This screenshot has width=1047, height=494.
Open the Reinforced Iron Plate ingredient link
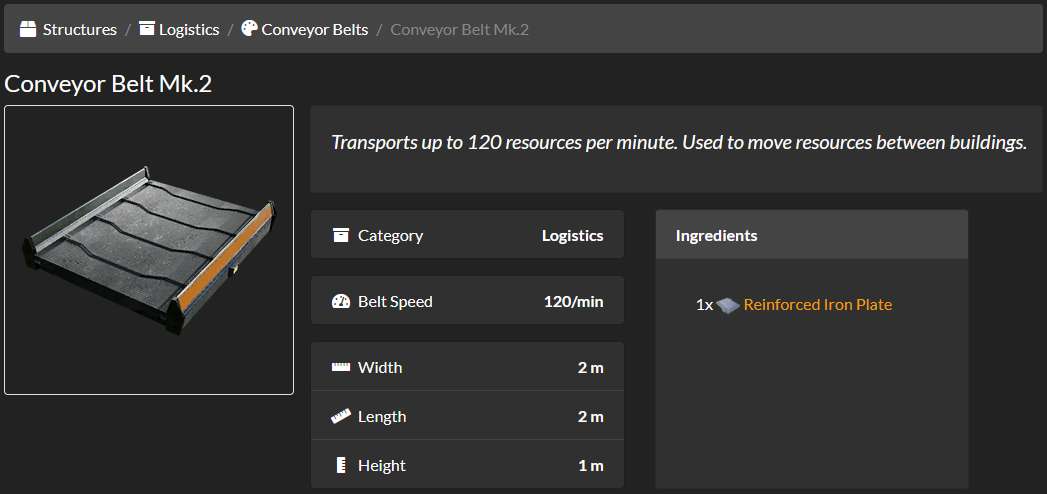pos(817,305)
